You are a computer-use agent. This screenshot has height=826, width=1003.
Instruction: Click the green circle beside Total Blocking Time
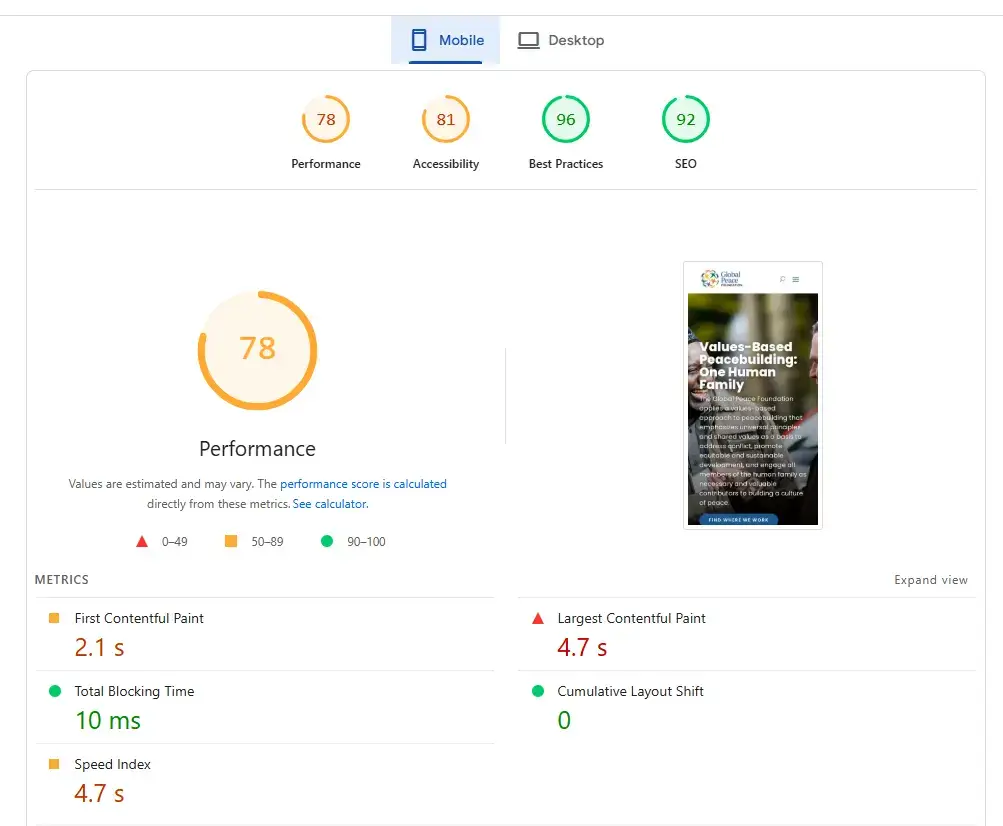pos(55,692)
